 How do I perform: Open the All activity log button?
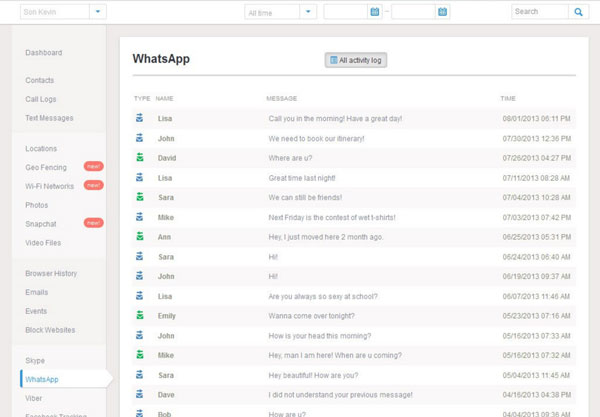(356, 60)
